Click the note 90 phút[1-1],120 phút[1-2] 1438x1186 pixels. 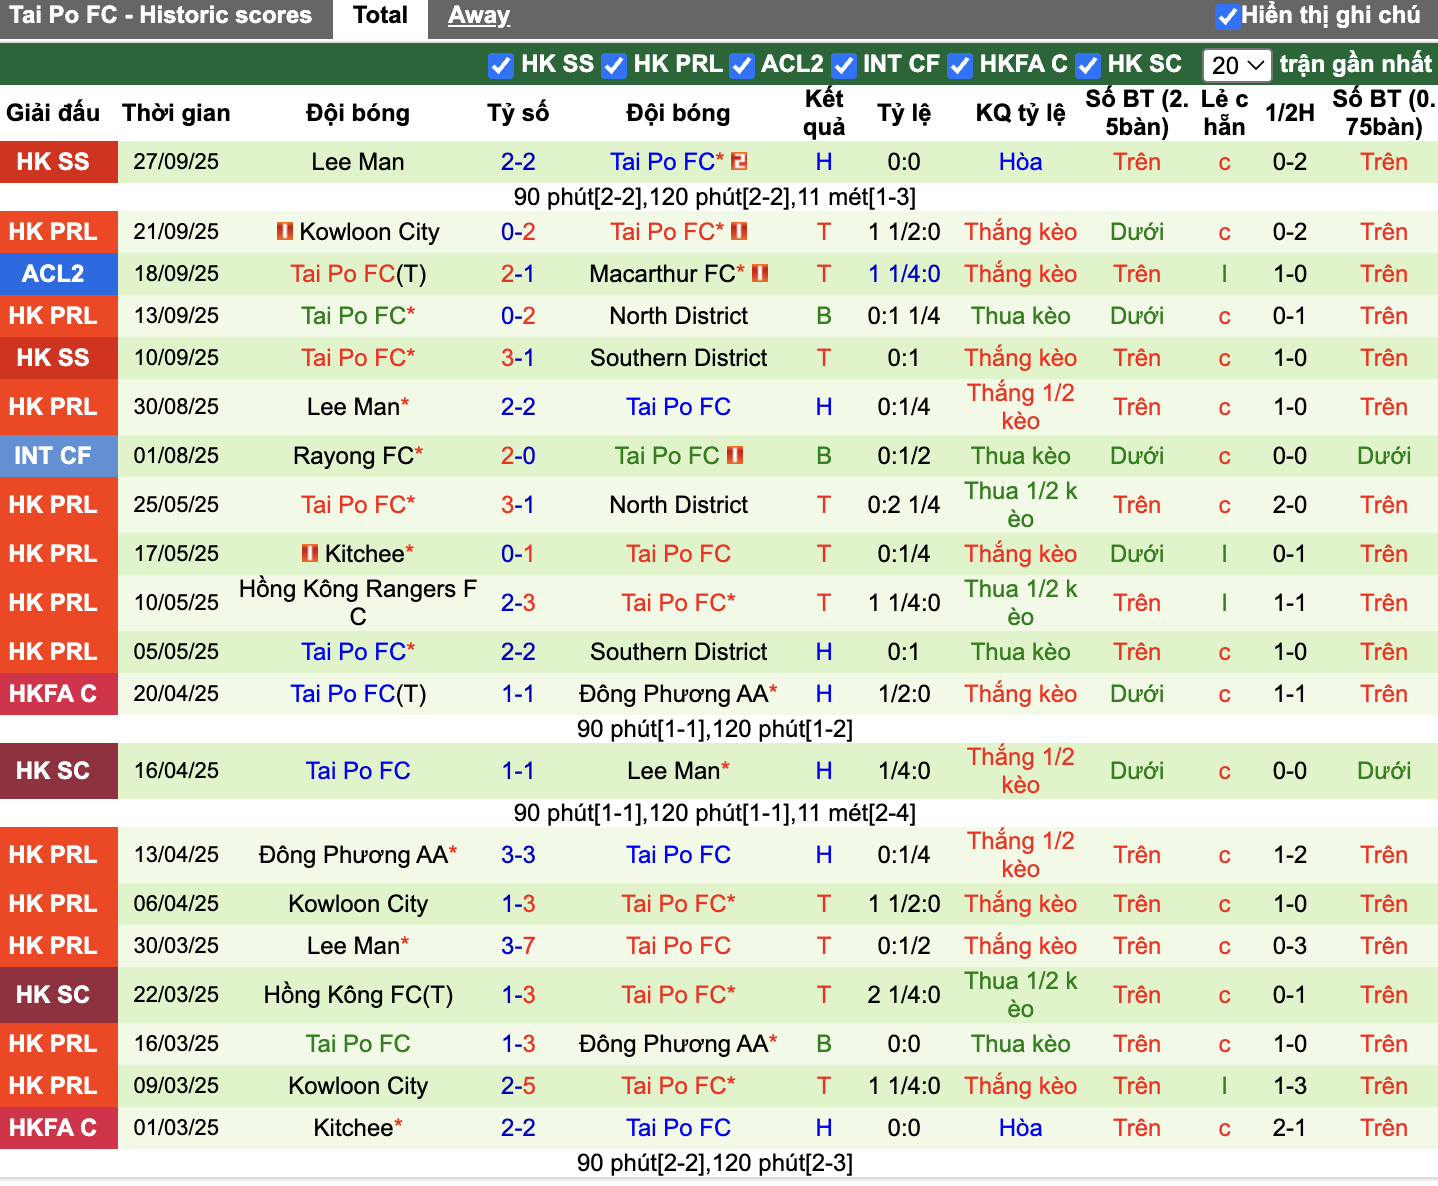[x=715, y=729]
